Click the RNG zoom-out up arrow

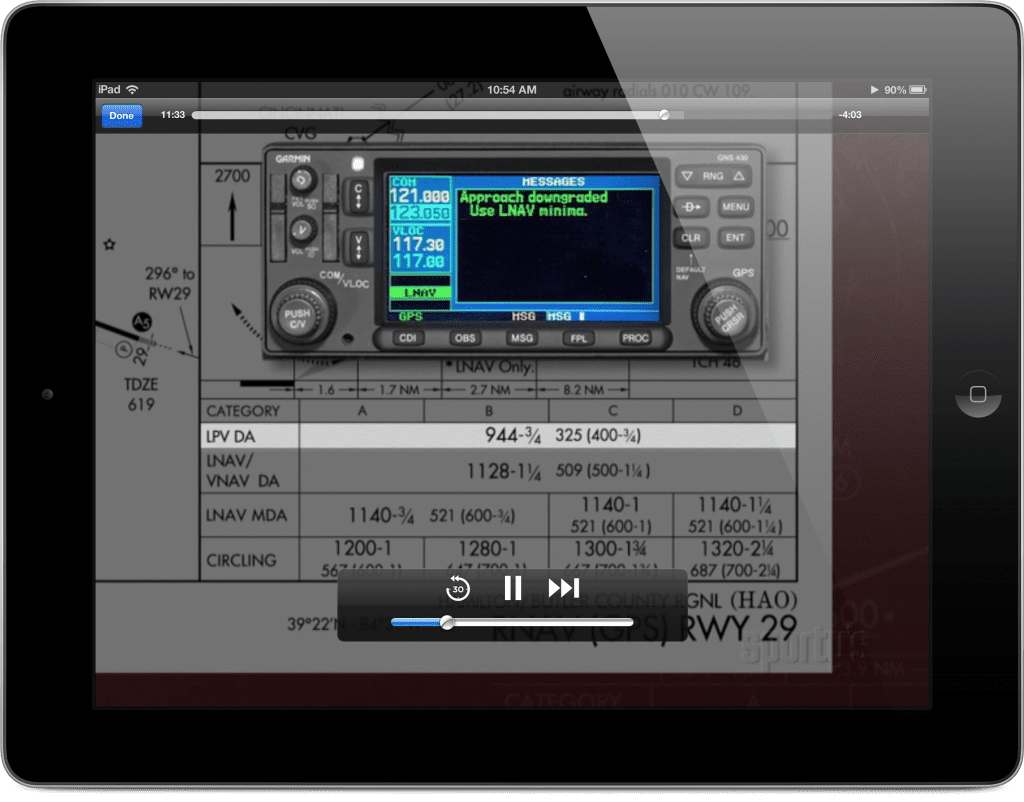tap(739, 176)
